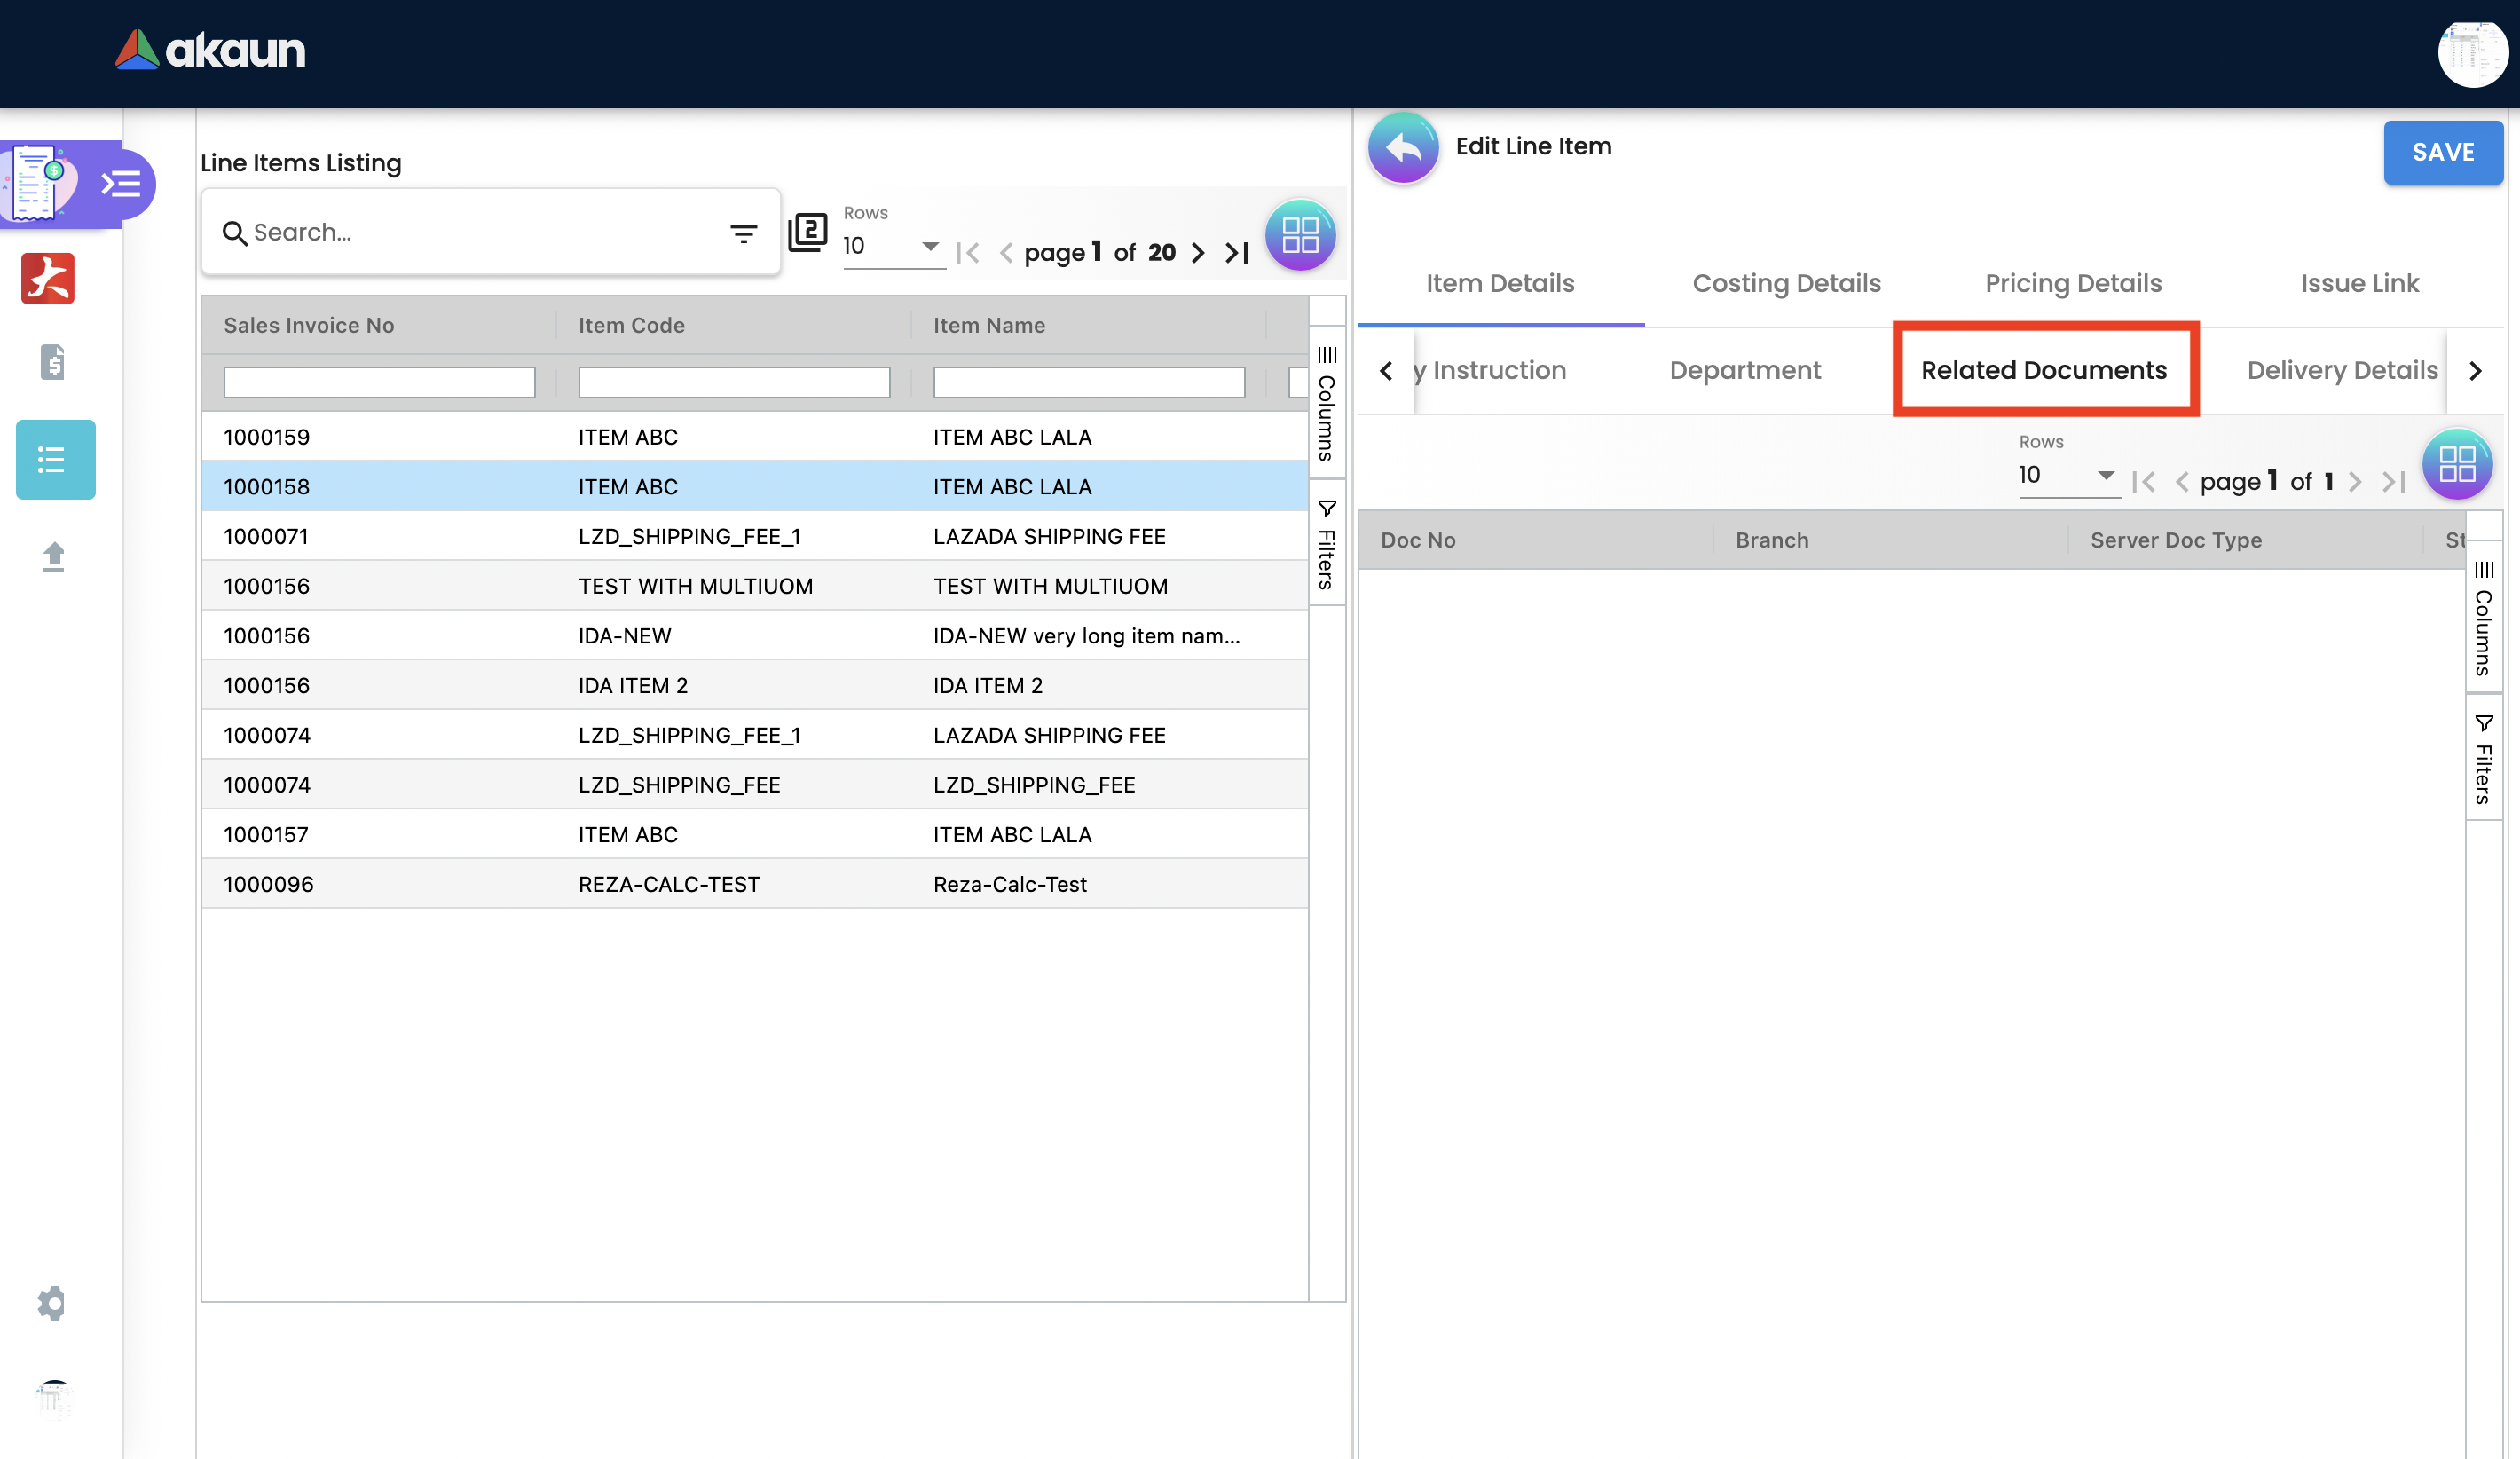Click the SAVE button

[x=2442, y=152]
